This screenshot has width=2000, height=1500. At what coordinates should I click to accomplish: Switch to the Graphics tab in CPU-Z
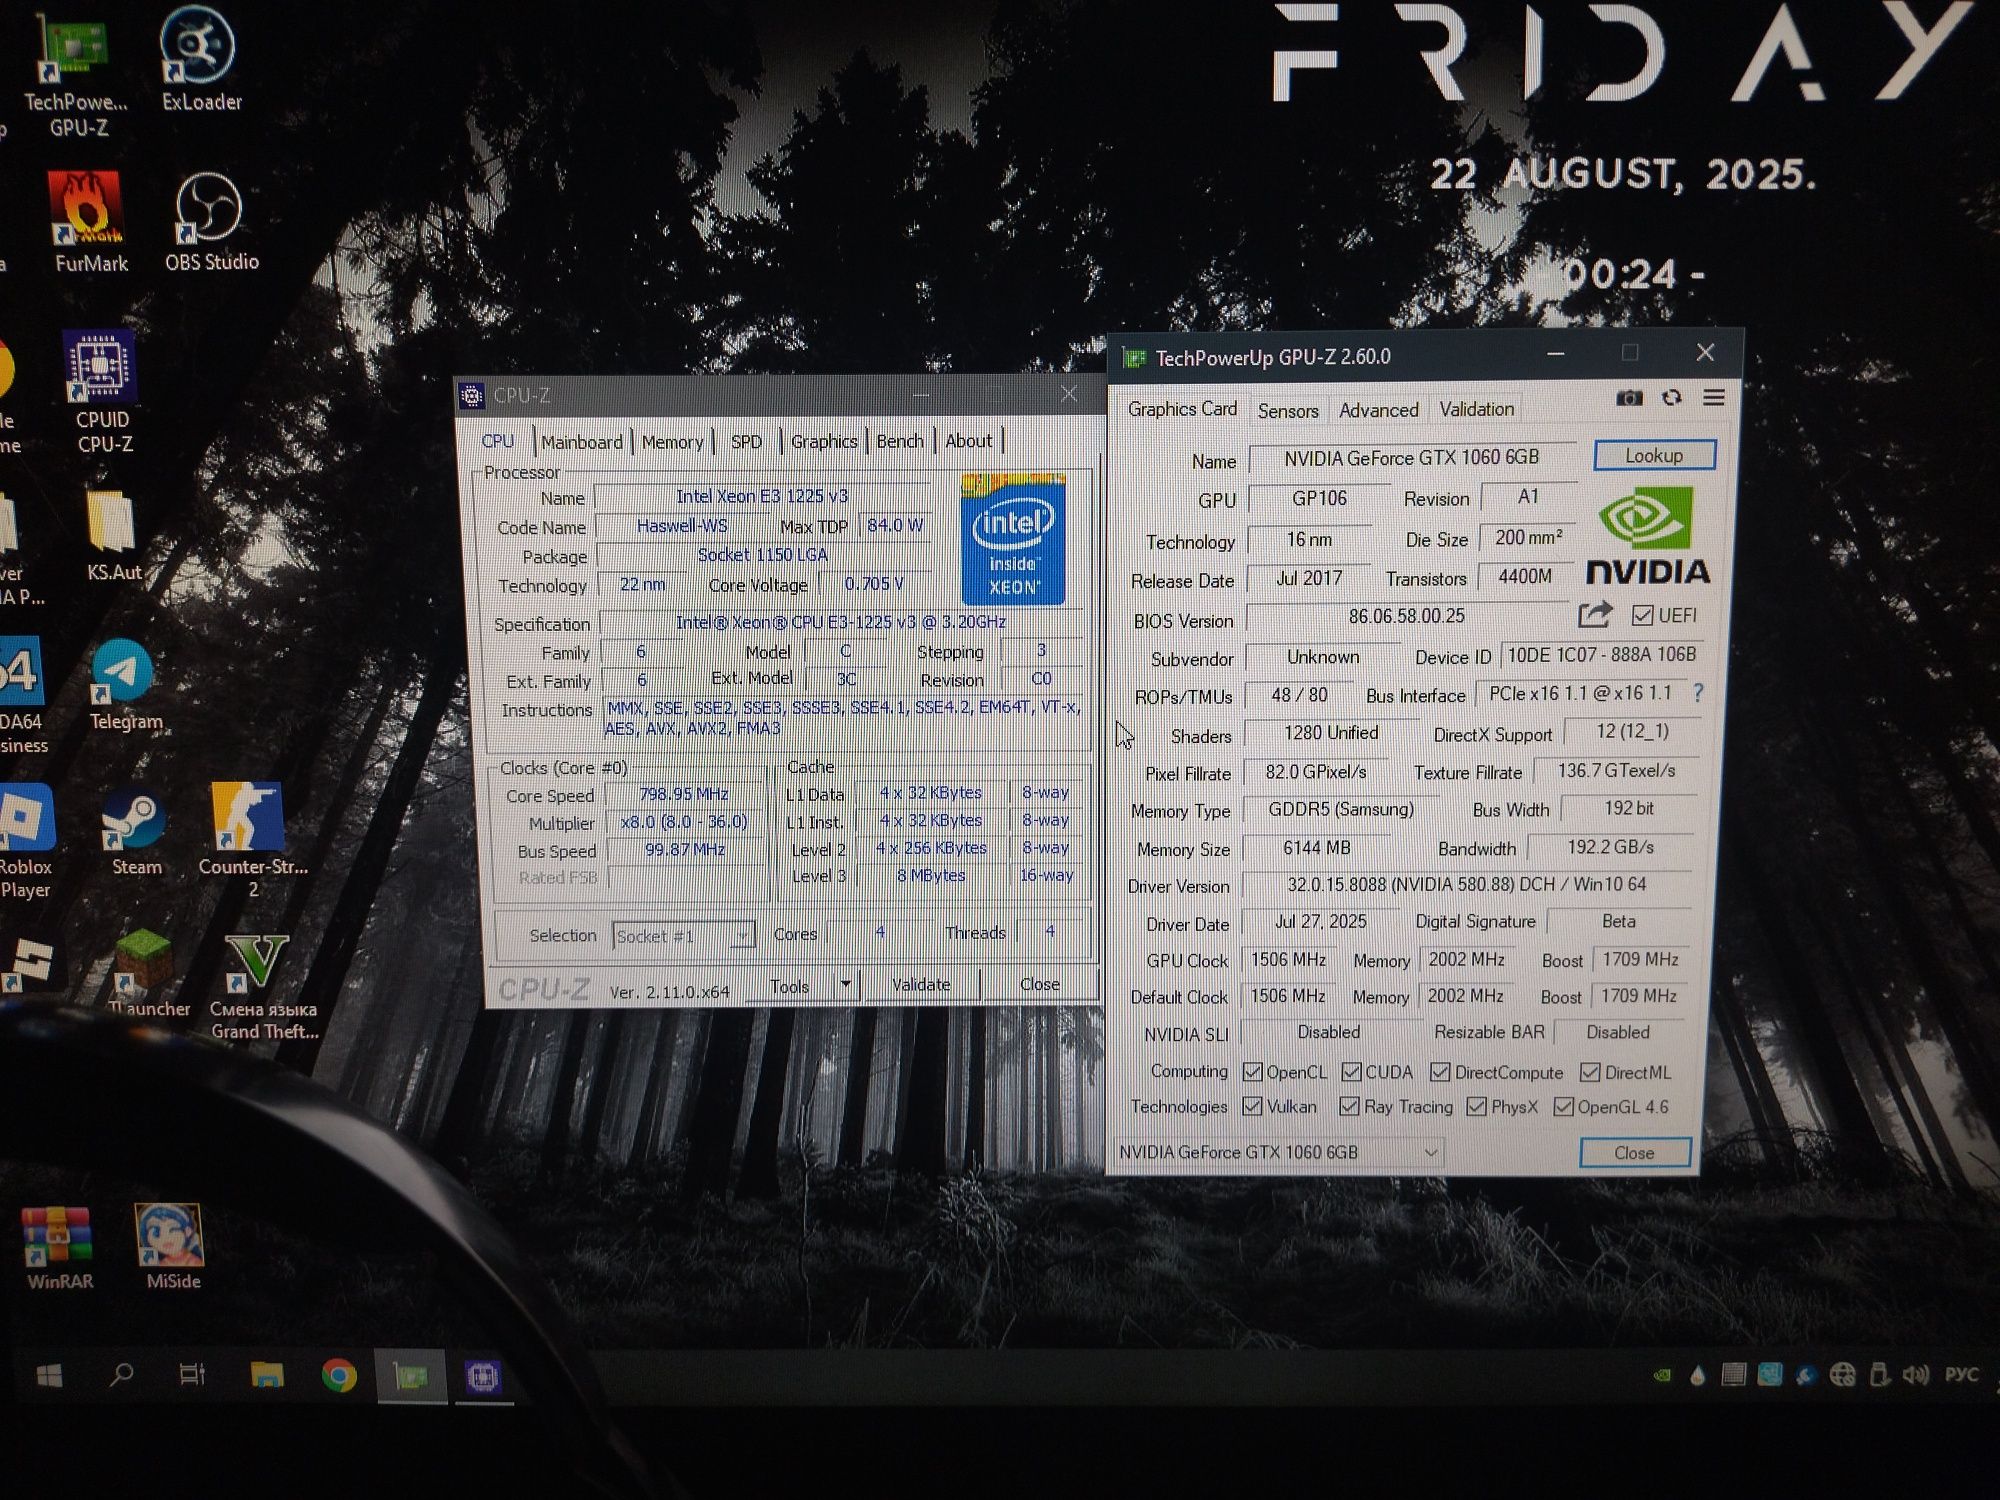point(824,441)
